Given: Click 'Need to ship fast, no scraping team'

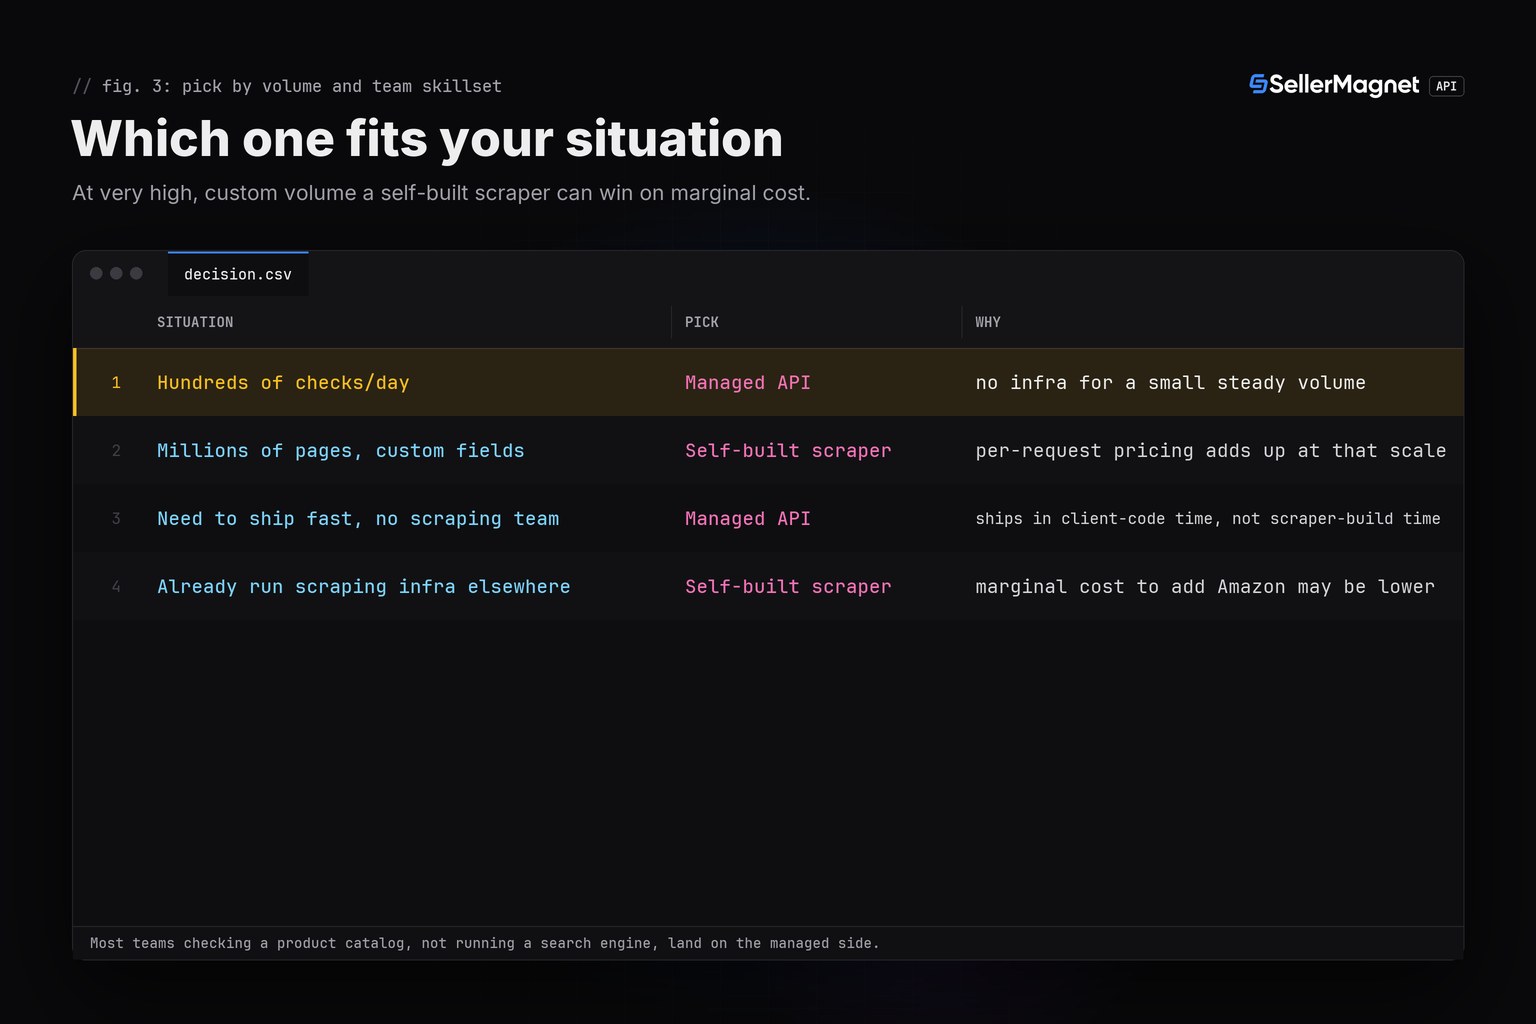Looking at the screenshot, I should click(358, 519).
